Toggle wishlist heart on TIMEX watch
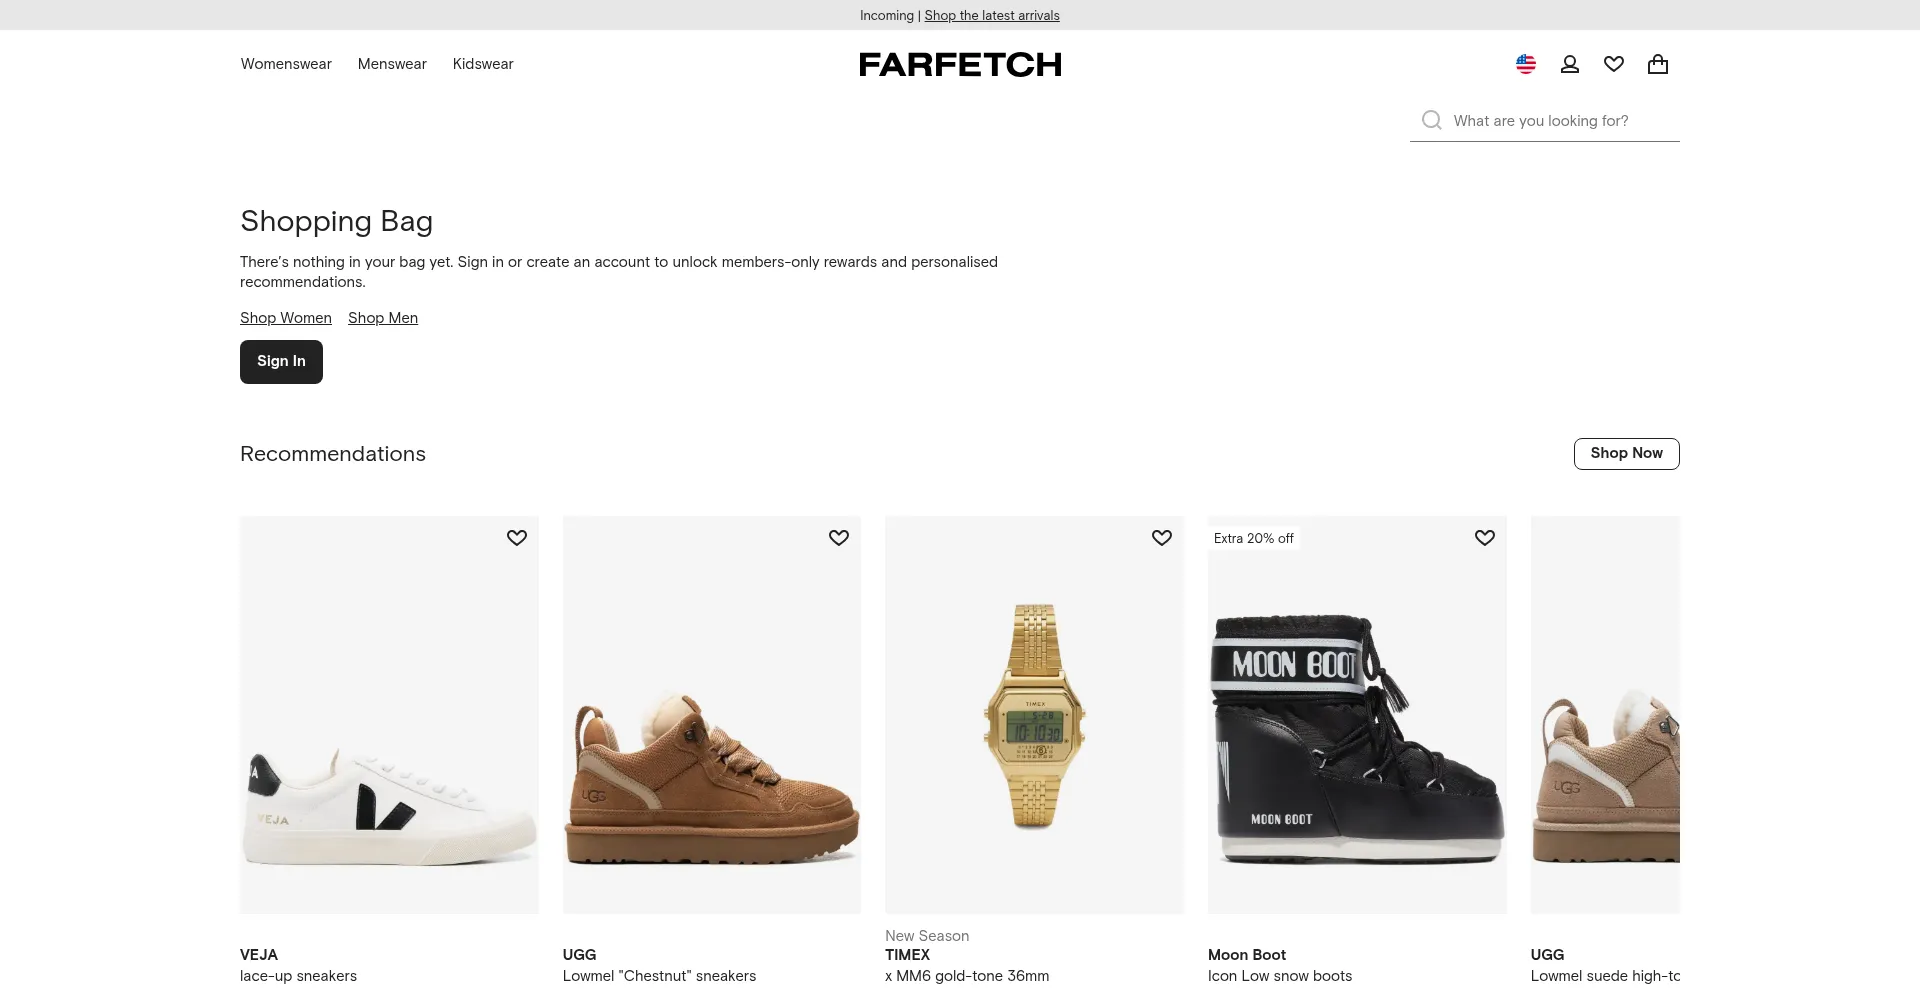 1162,538
